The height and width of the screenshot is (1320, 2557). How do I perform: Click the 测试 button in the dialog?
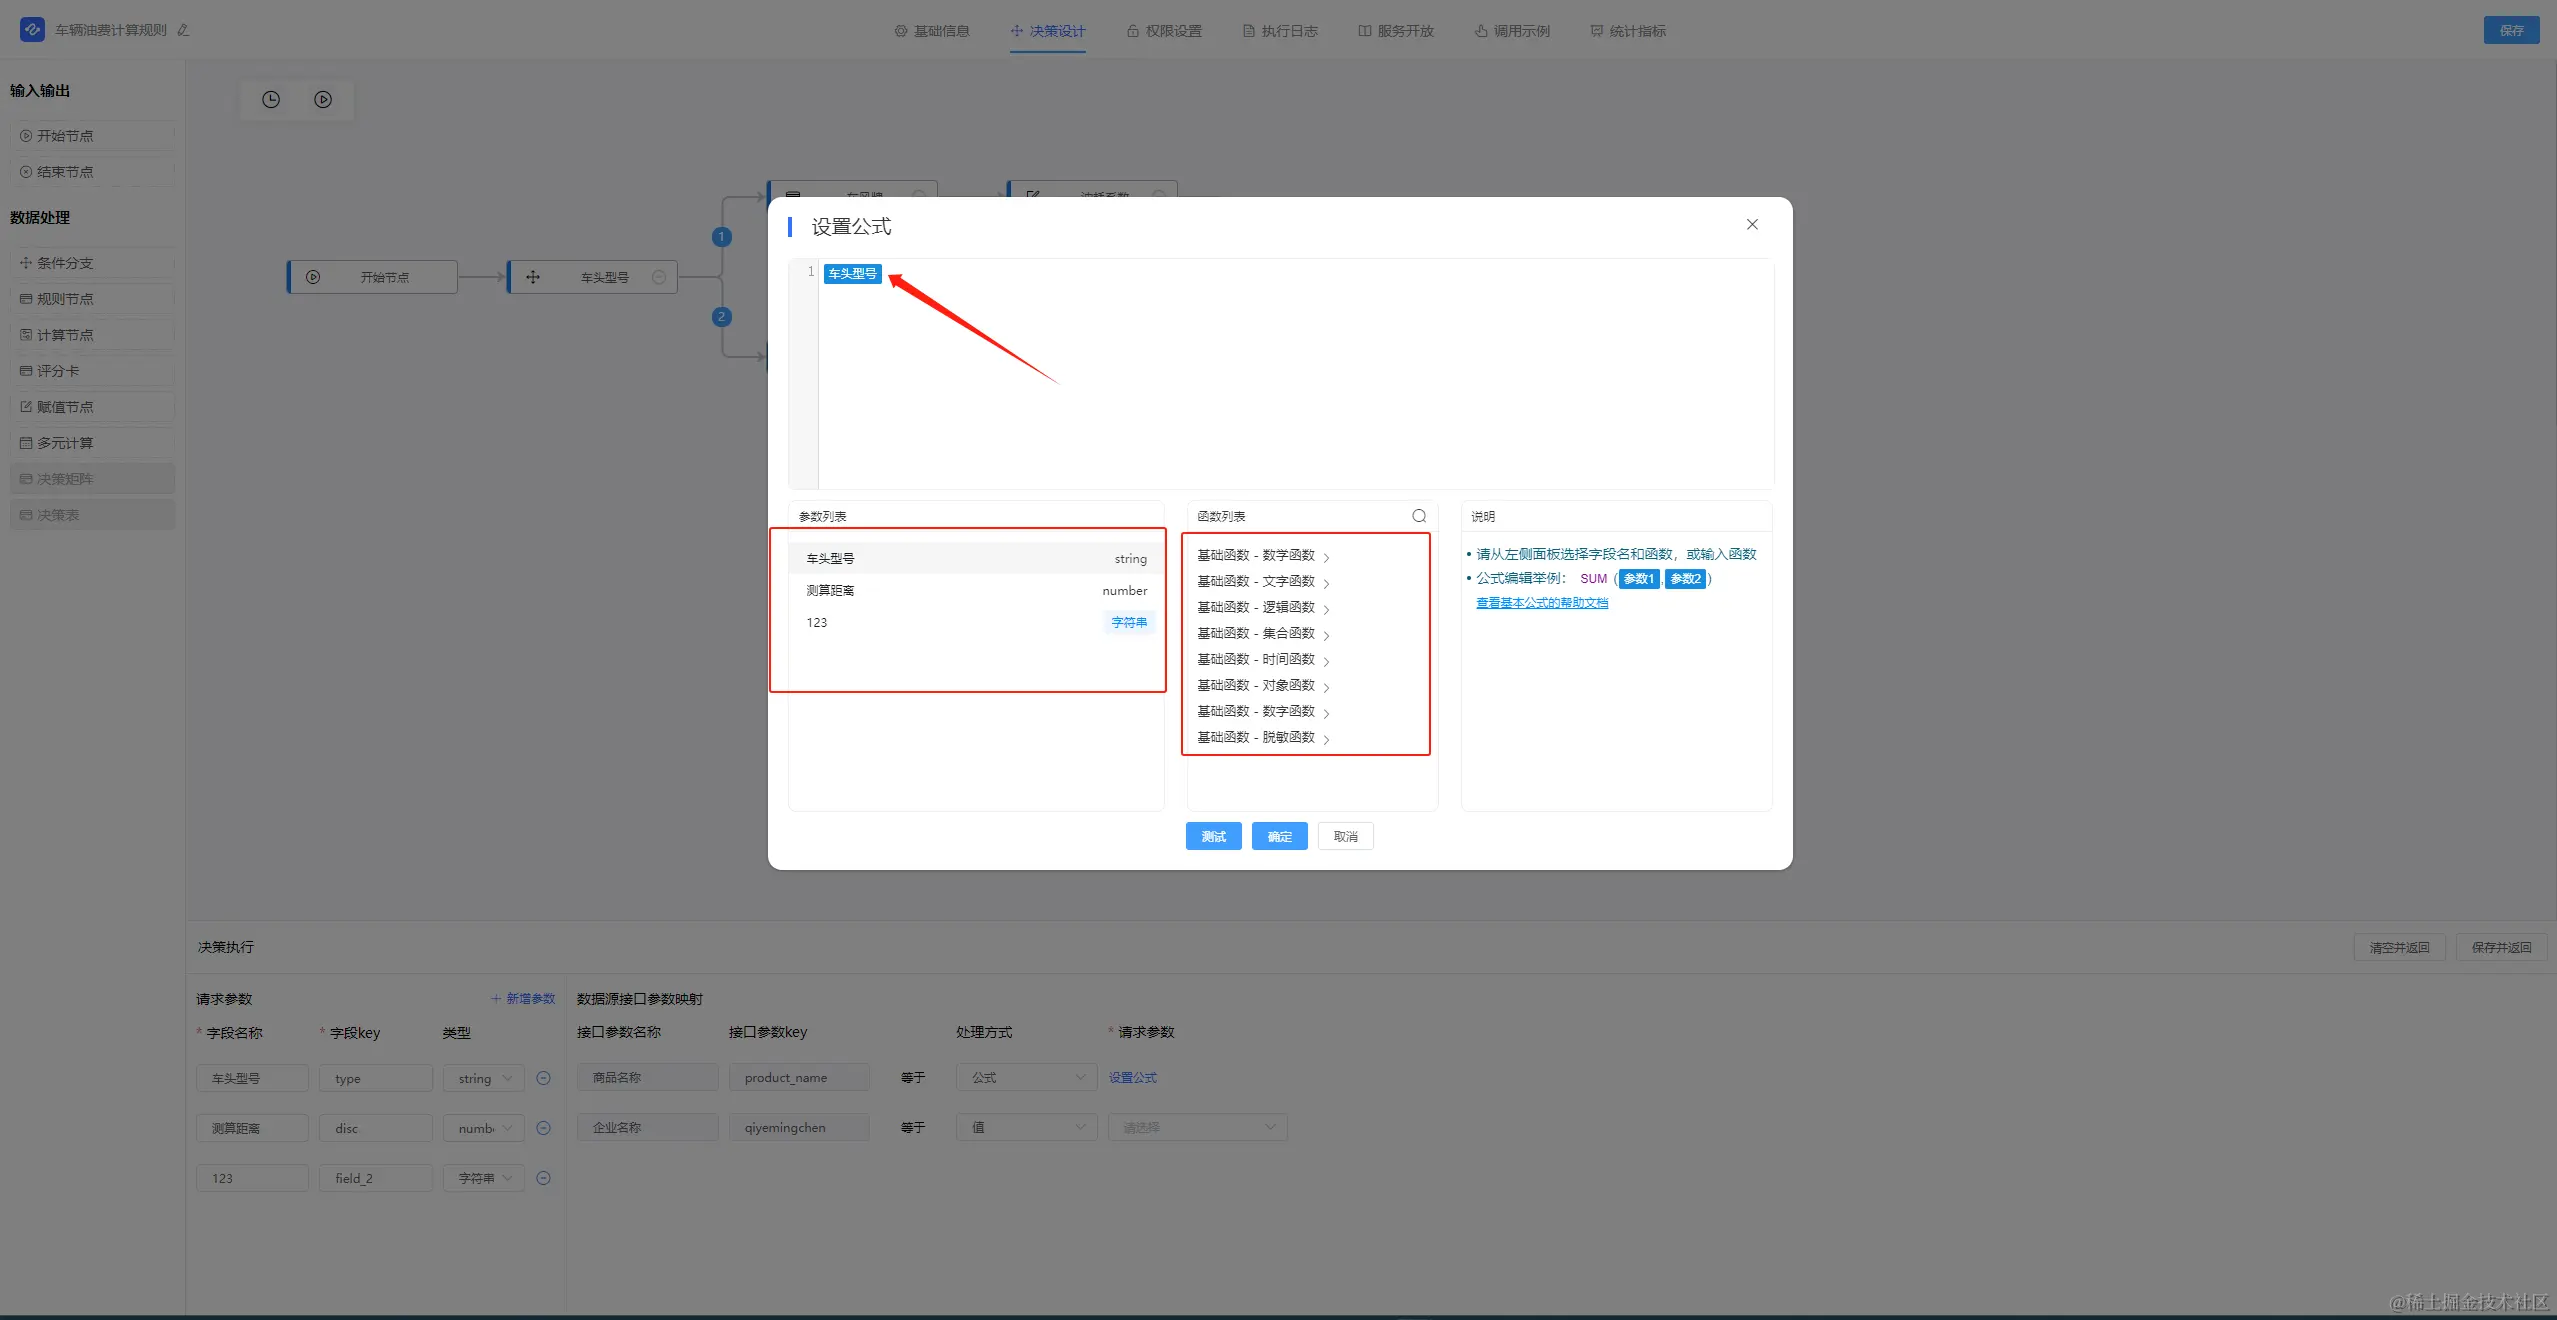point(1213,836)
